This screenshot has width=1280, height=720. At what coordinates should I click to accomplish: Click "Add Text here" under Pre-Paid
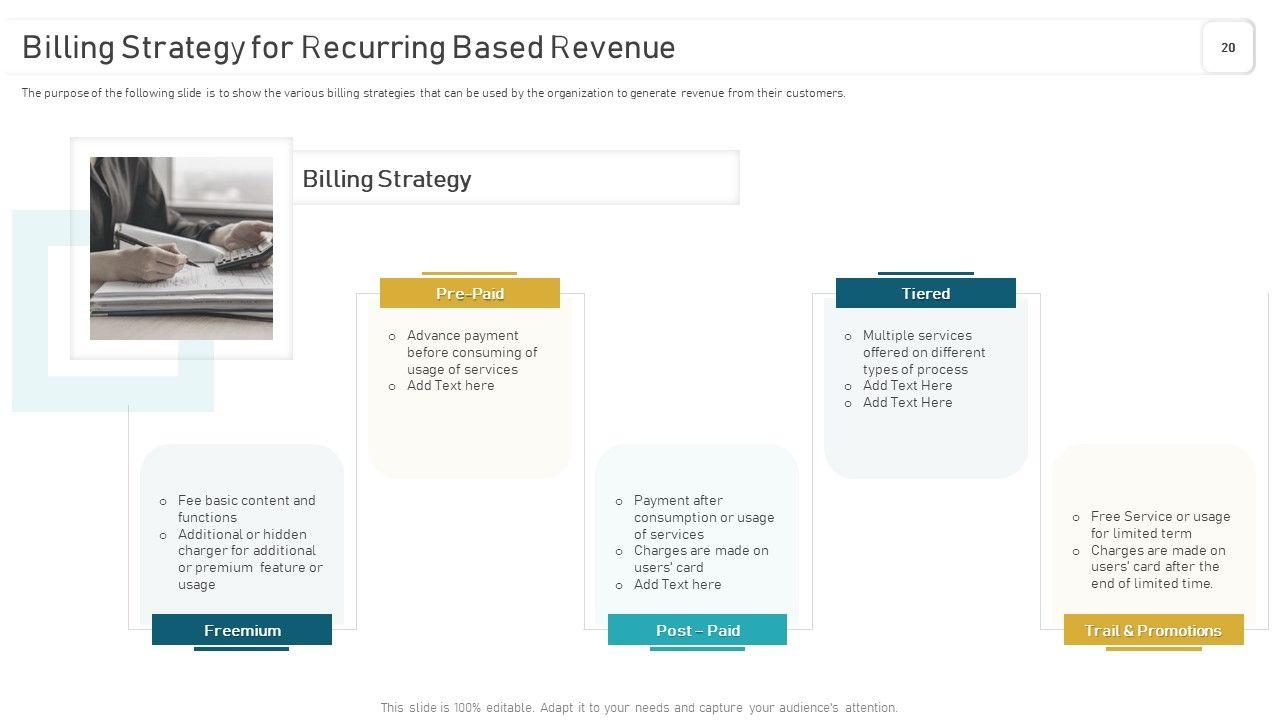(450, 386)
